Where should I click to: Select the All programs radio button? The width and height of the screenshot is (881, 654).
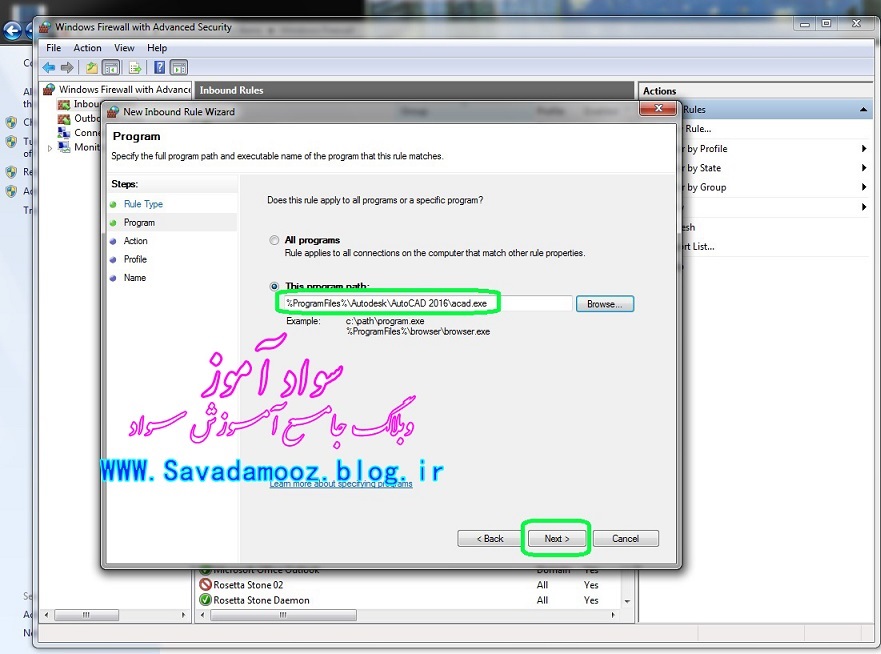274,240
